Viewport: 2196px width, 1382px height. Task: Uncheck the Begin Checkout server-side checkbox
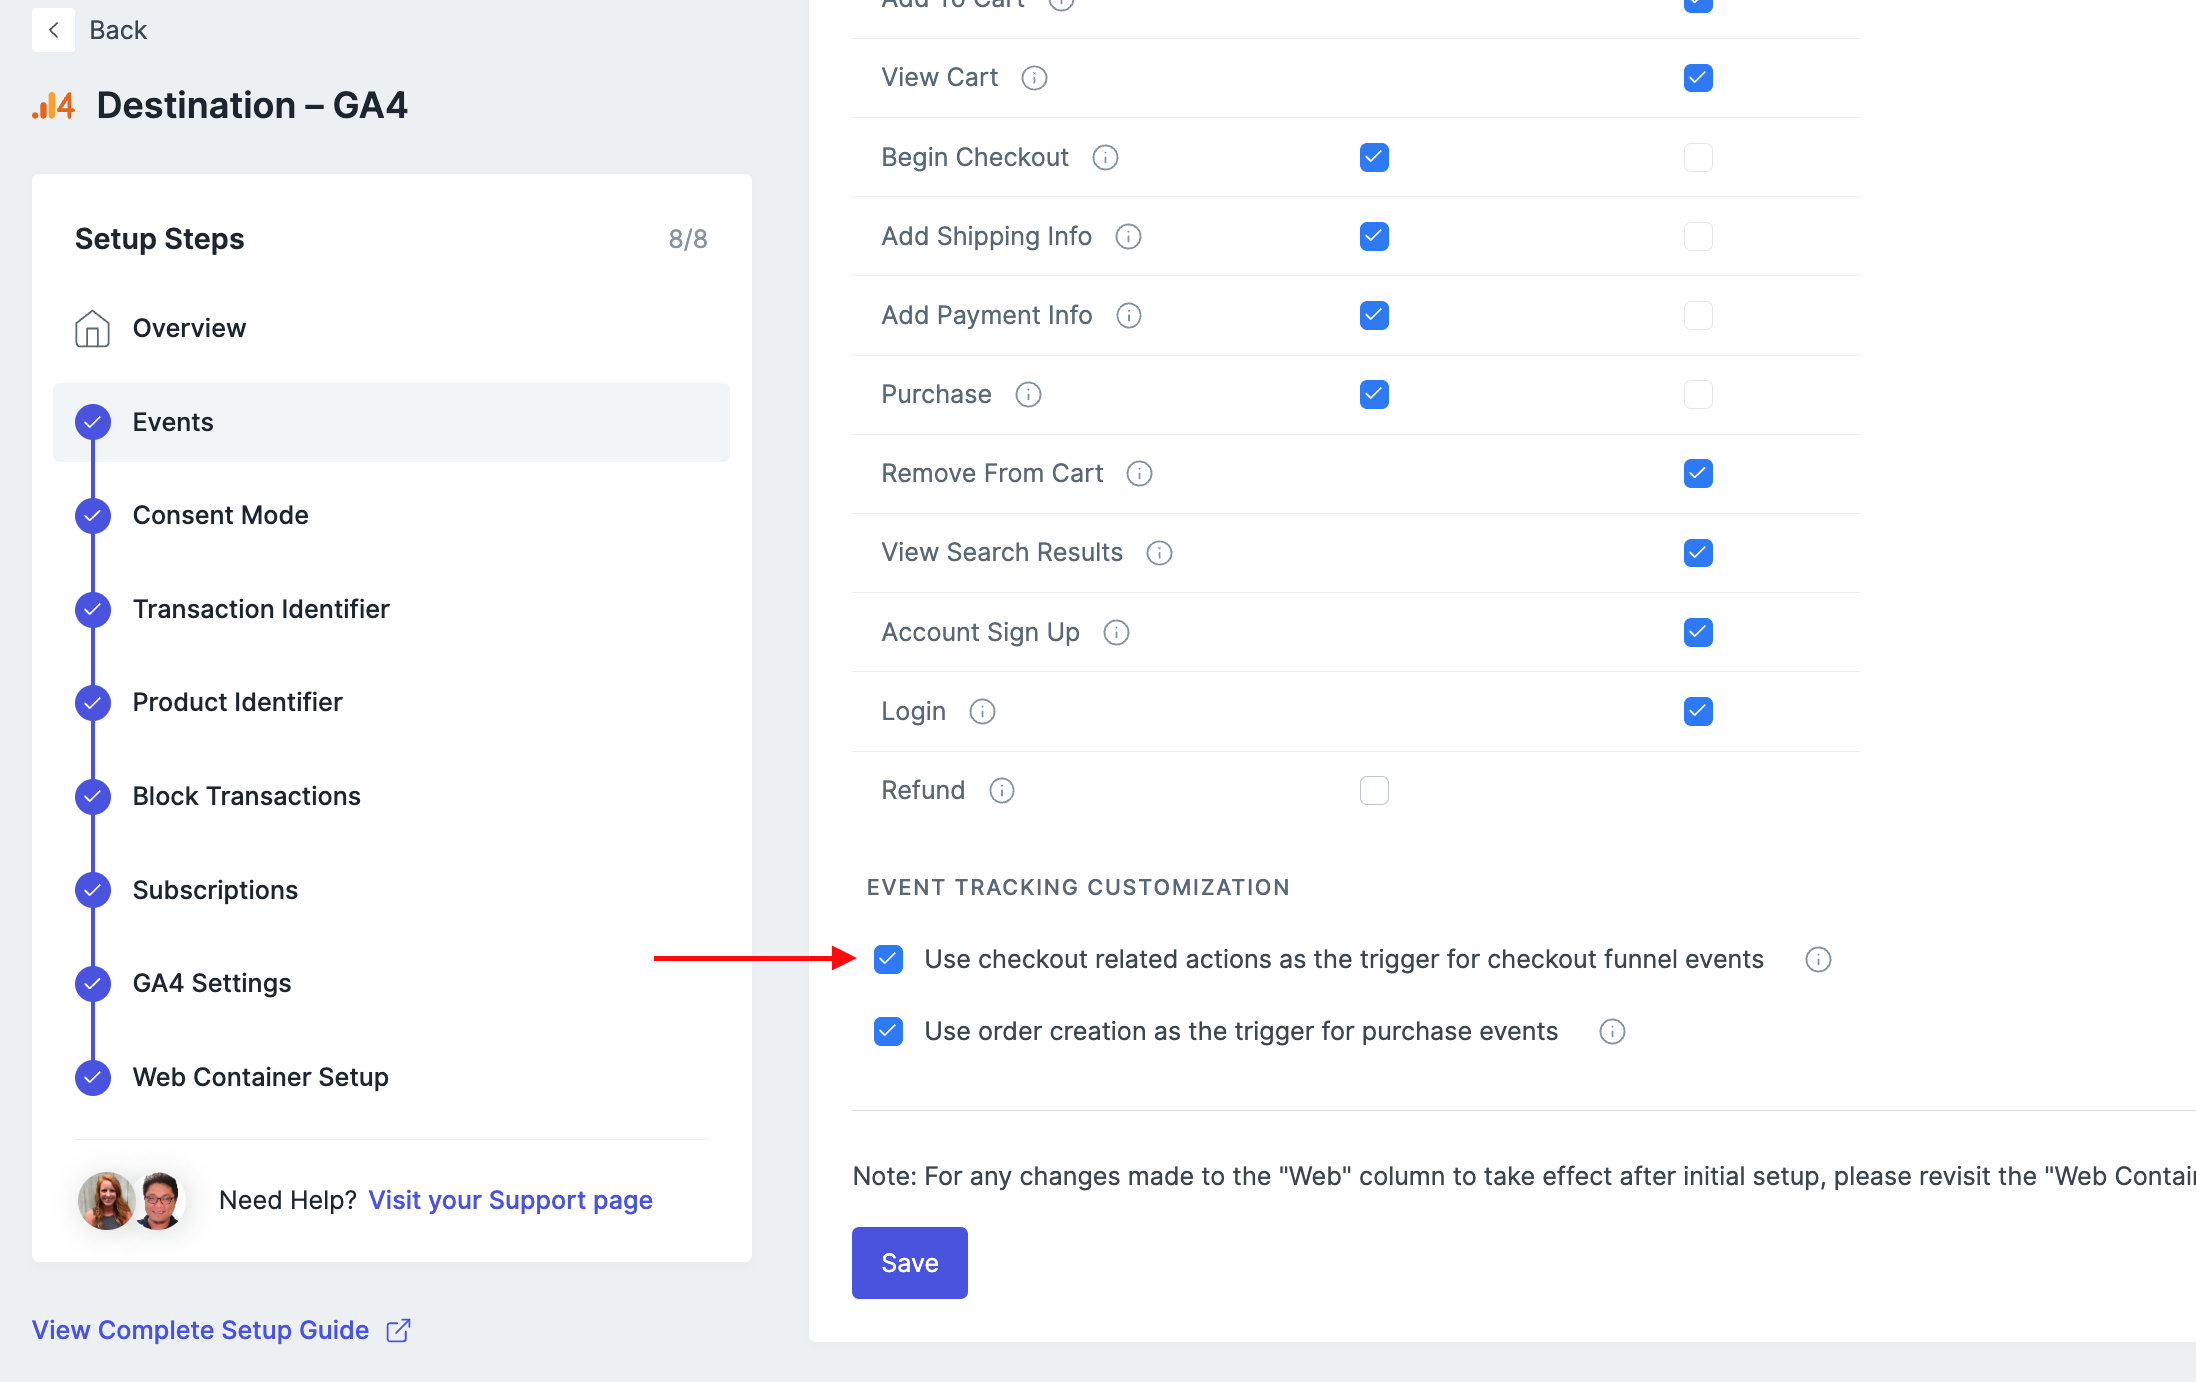coord(1374,157)
